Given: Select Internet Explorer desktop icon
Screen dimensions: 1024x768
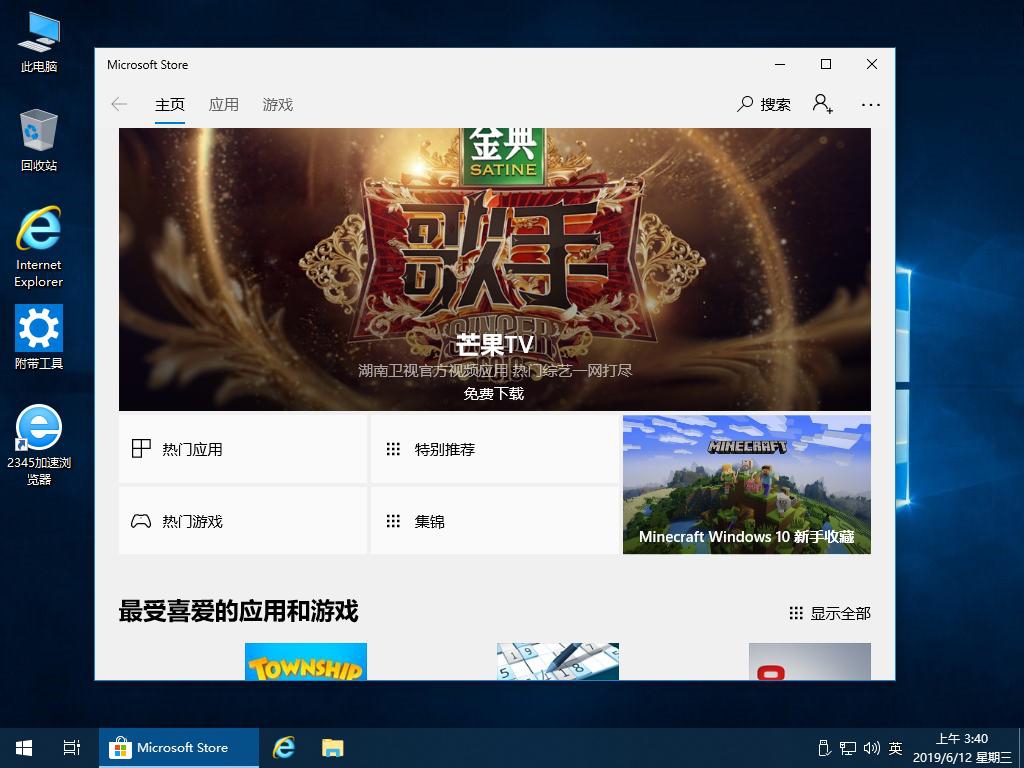Looking at the screenshot, I should click(x=39, y=247).
